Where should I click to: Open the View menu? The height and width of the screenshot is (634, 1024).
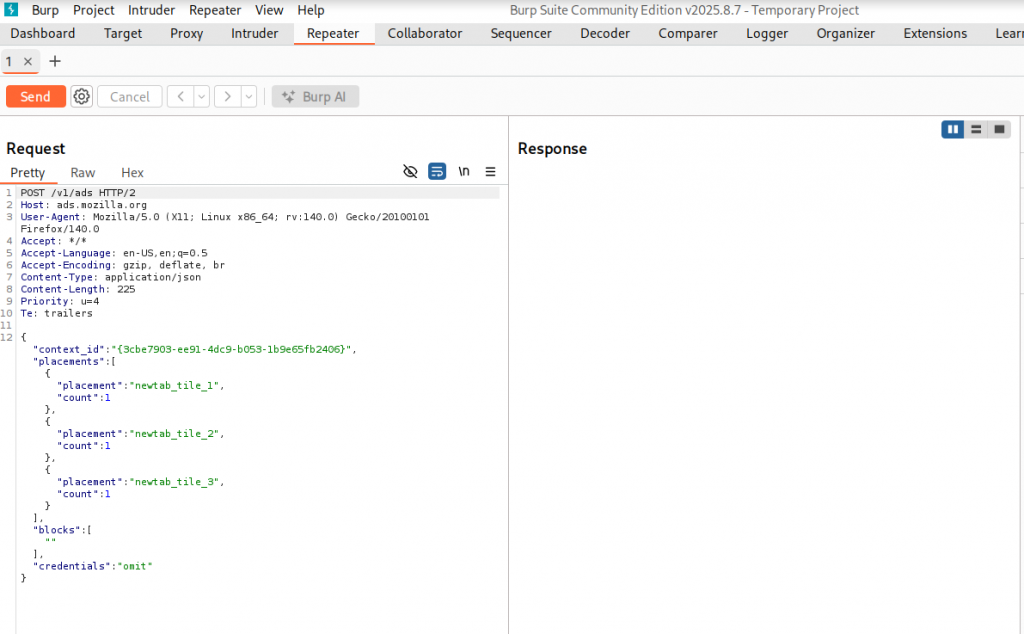click(269, 10)
